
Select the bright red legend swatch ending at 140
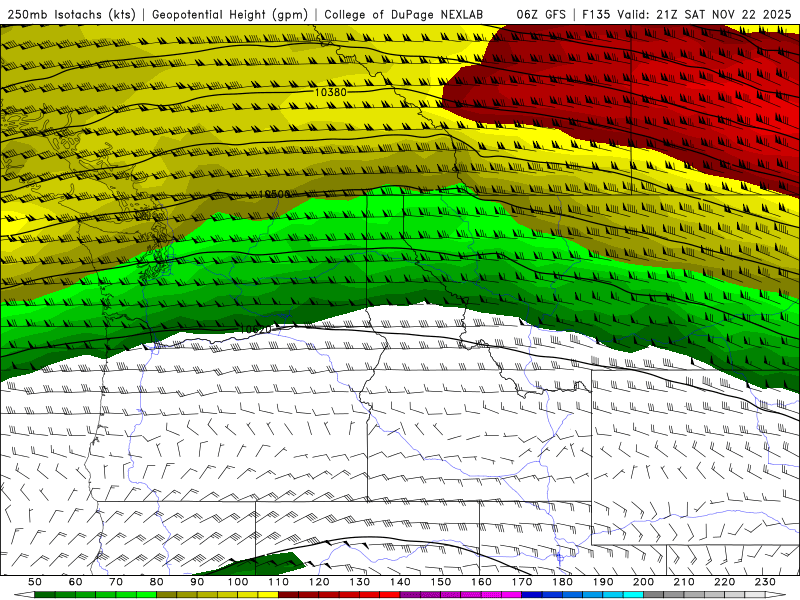pyautogui.click(x=390, y=595)
